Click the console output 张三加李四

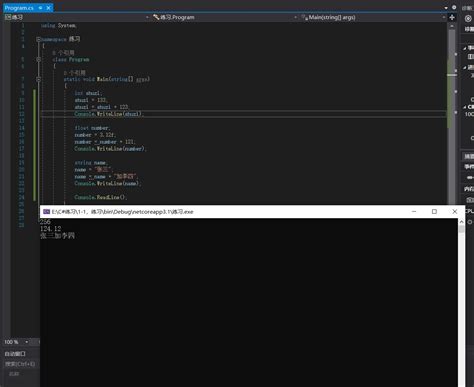pyautogui.click(x=57, y=236)
